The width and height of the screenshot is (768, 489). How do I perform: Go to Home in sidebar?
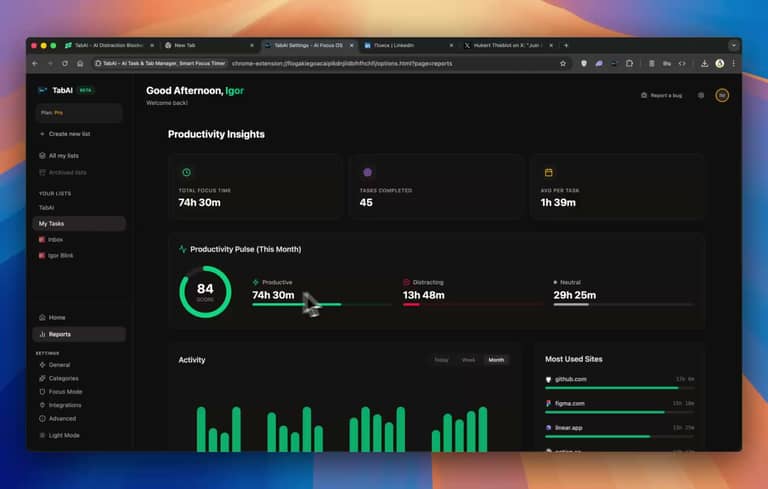coord(52,318)
